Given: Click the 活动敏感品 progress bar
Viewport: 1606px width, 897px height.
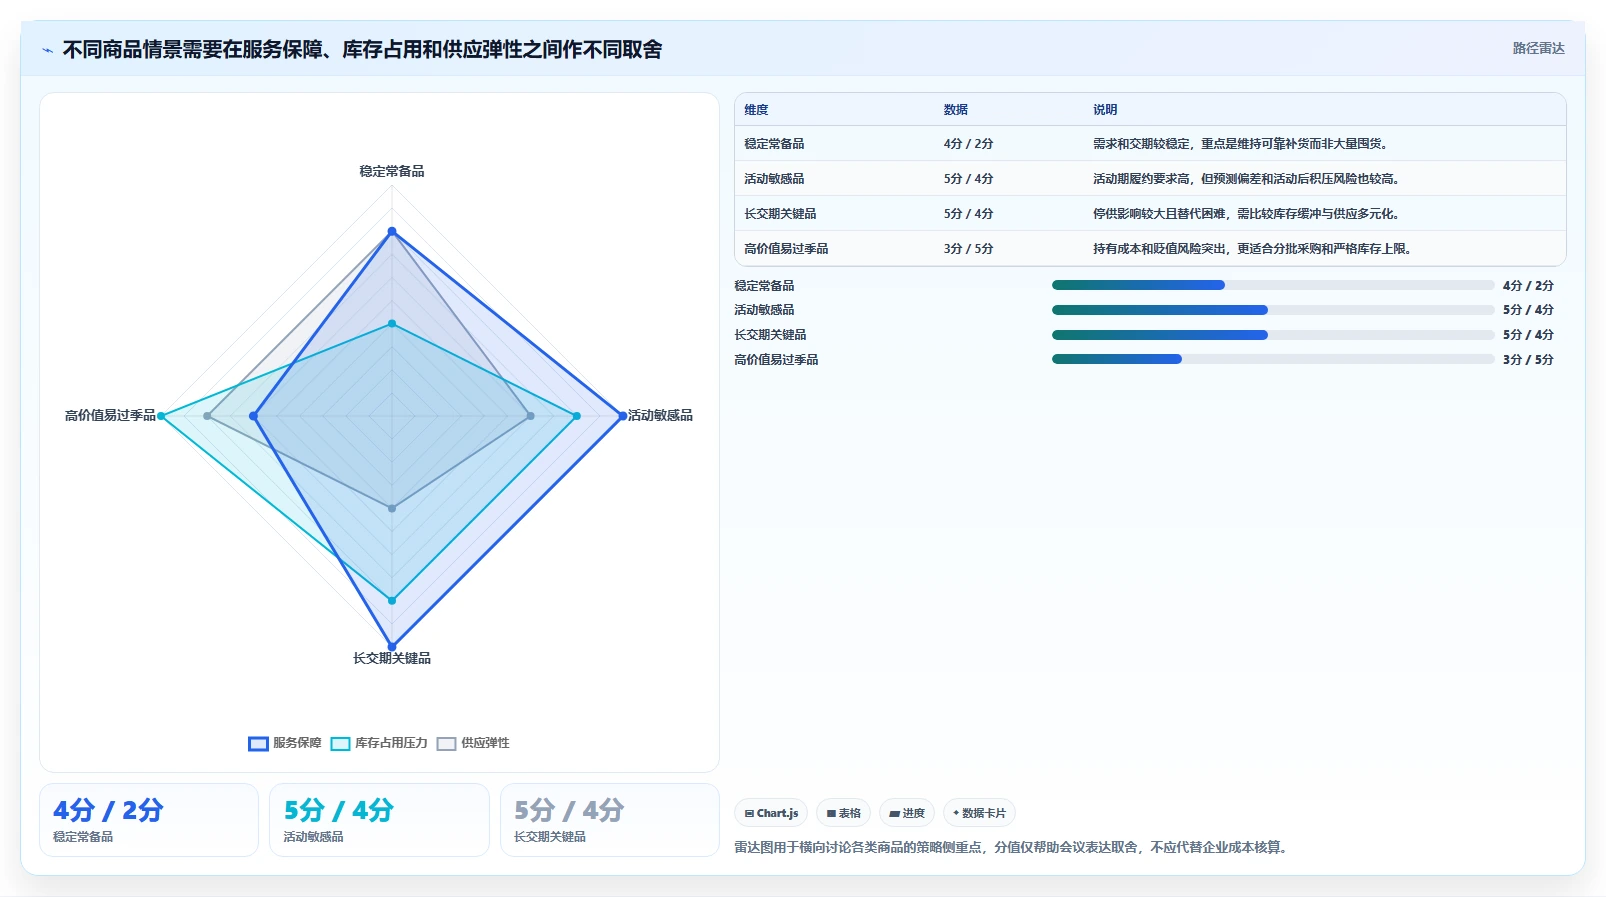Looking at the screenshot, I should coord(1273,310).
